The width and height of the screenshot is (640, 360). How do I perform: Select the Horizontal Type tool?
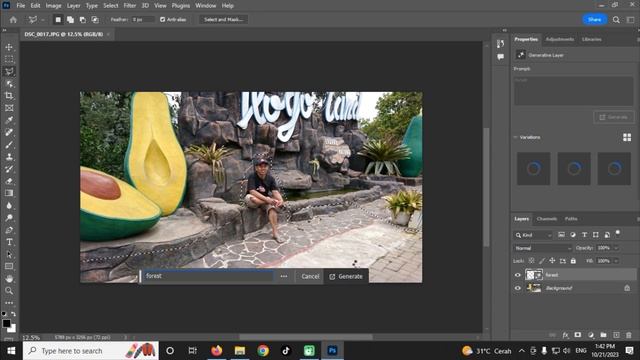pos(9,242)
